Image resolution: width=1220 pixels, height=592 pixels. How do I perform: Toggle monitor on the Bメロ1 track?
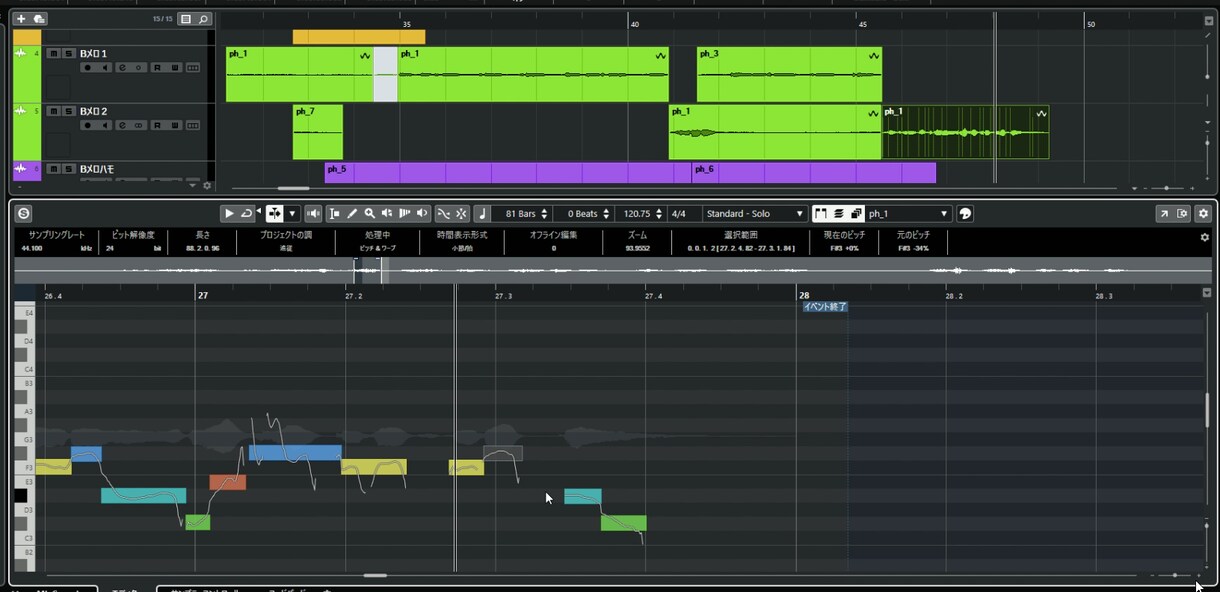[x=104, y=67]
